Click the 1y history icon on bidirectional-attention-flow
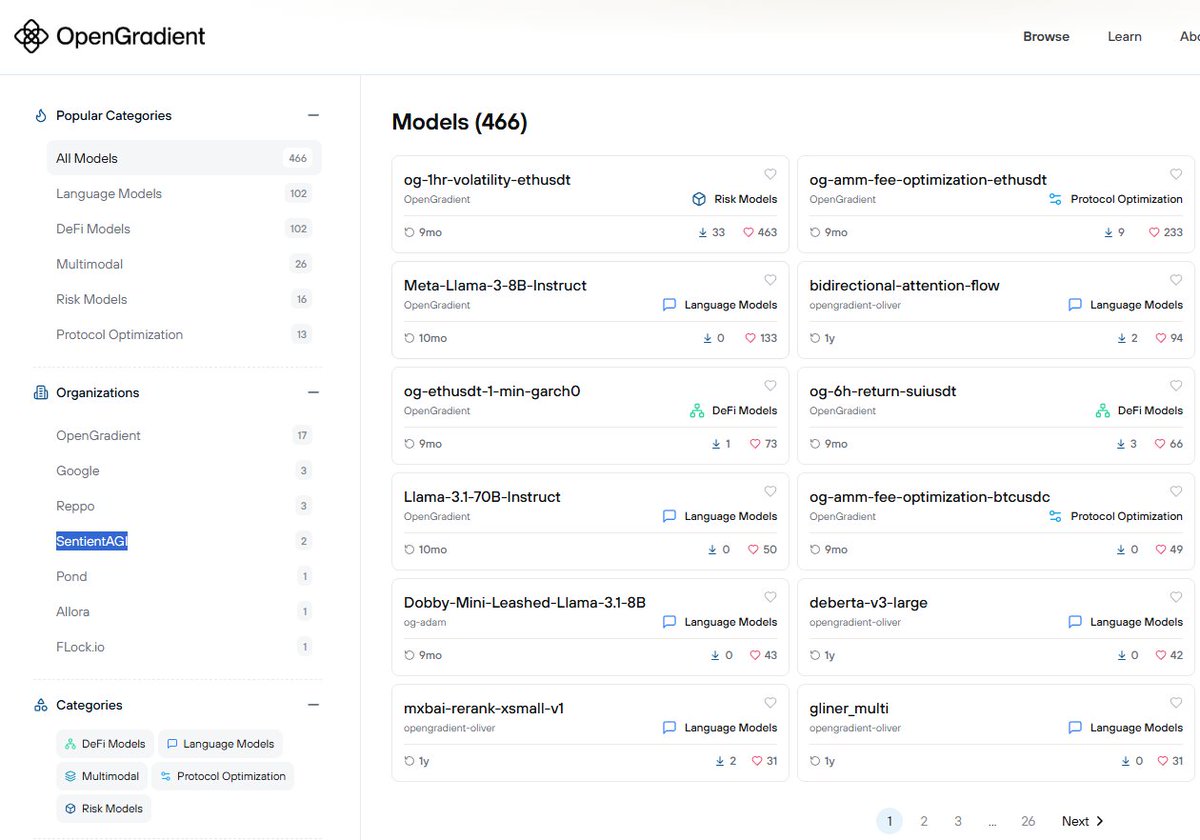 (x=815, y=338)
